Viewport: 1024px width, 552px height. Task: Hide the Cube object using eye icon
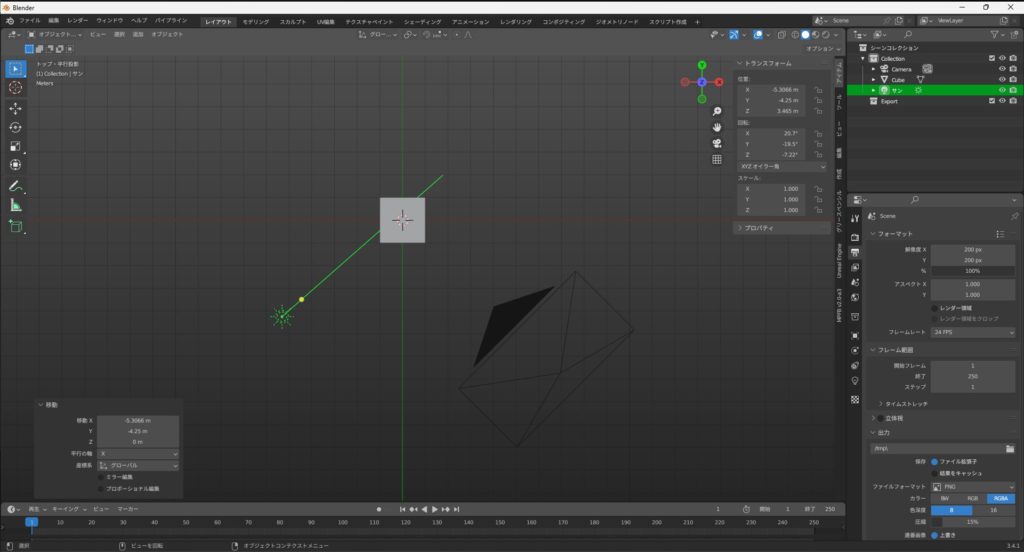pos(1001,79)
